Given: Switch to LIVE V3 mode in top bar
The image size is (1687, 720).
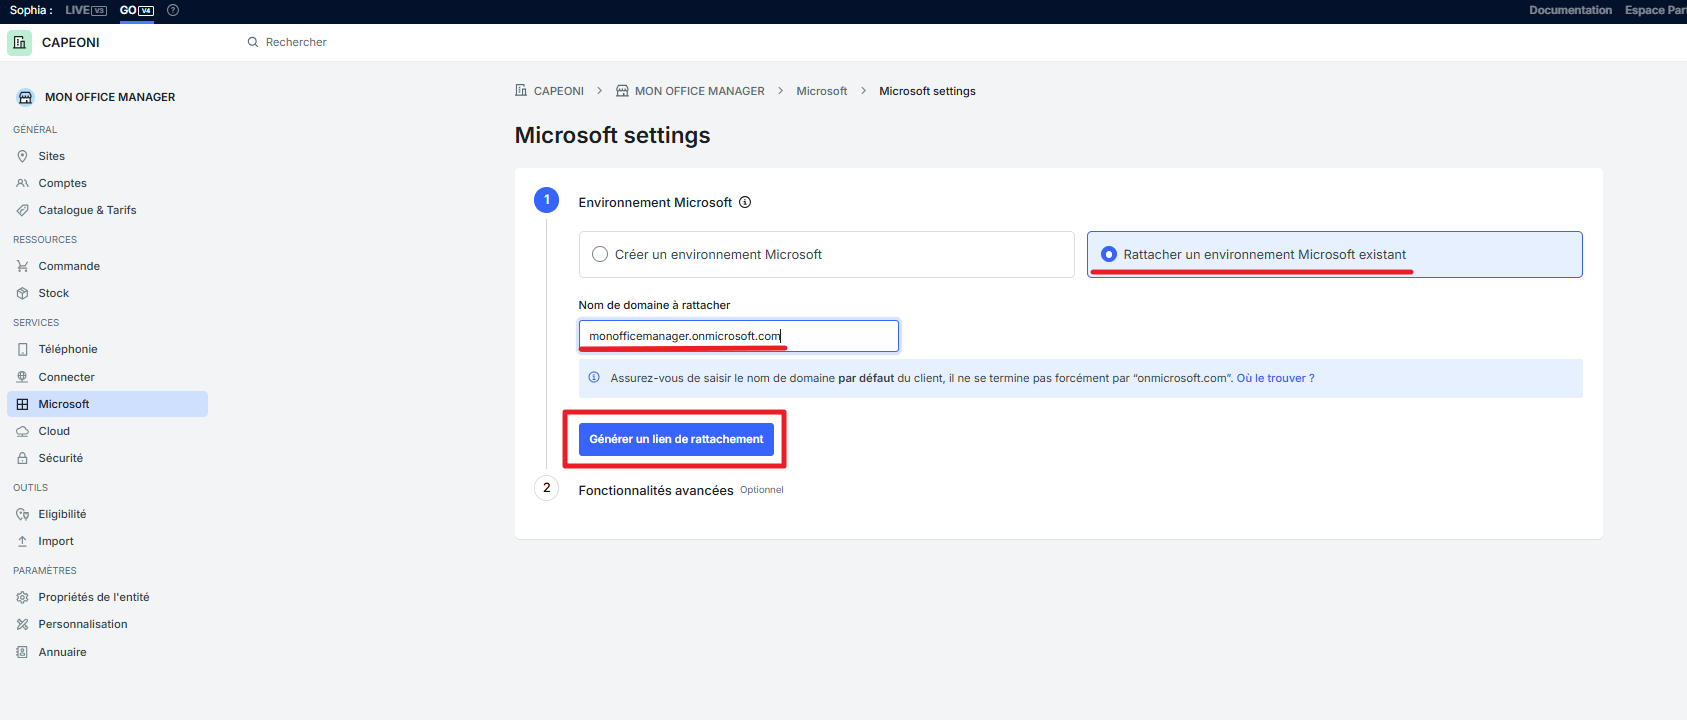Looking at the screenshot, I should [86, 10].
